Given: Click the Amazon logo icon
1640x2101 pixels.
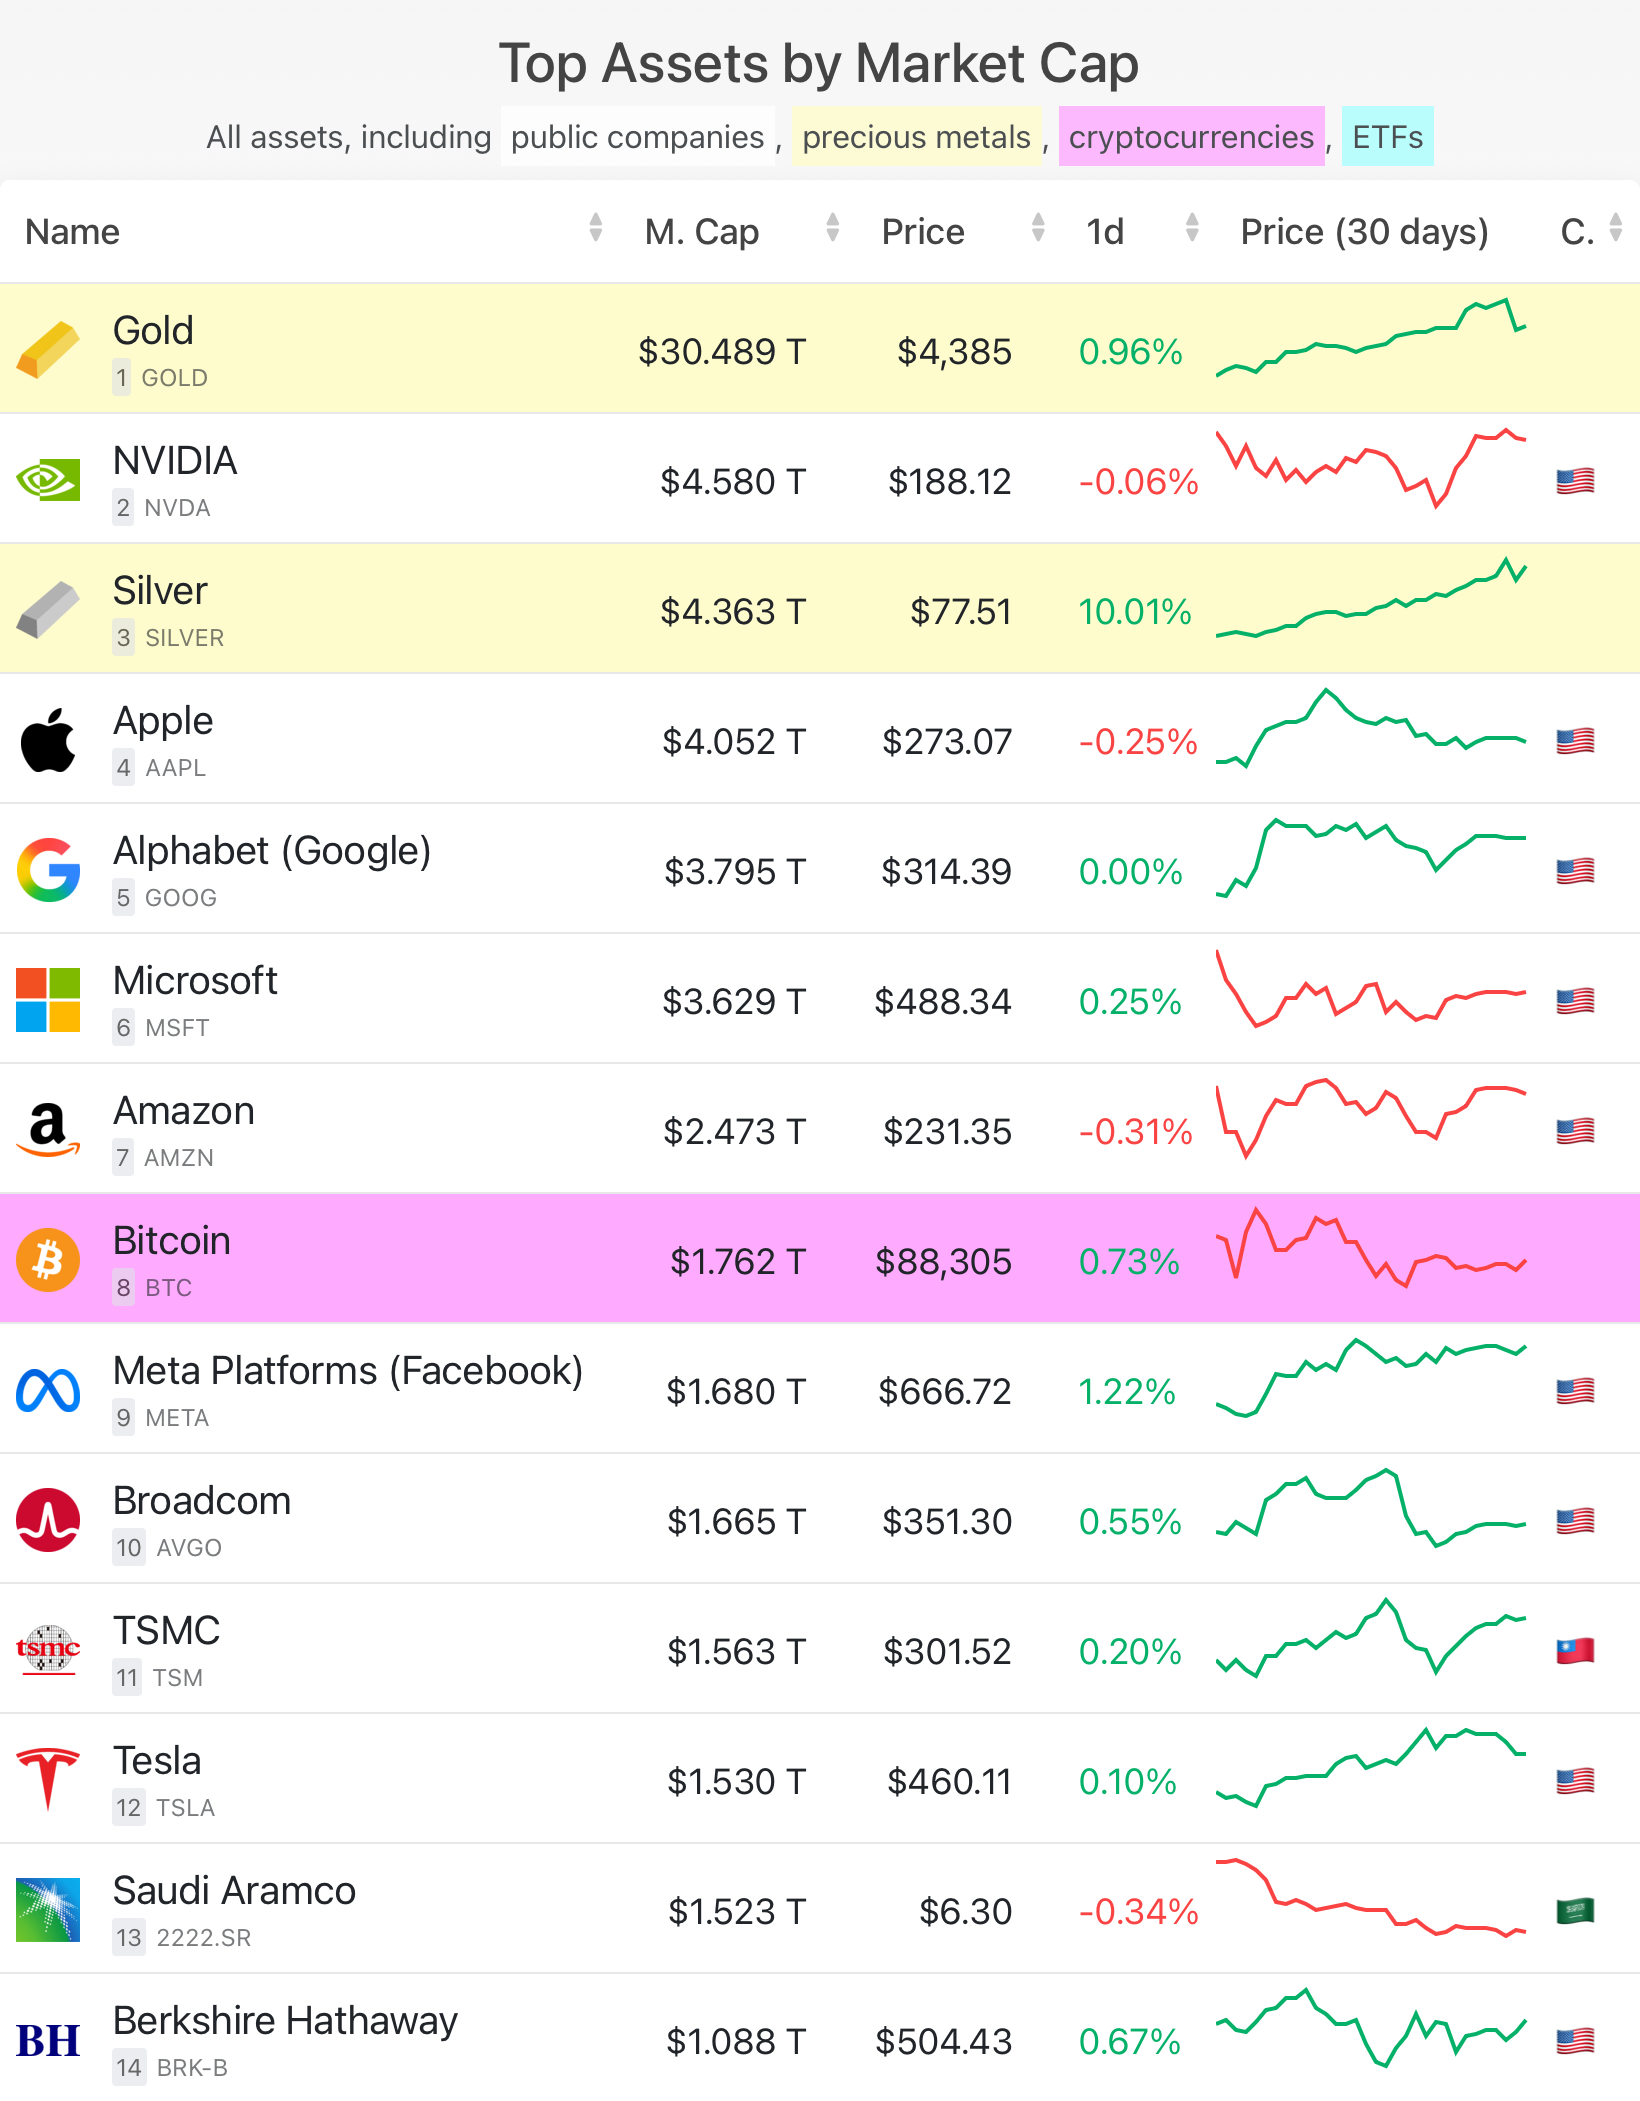Looking at the screenshot, I should pos(48,1130).
